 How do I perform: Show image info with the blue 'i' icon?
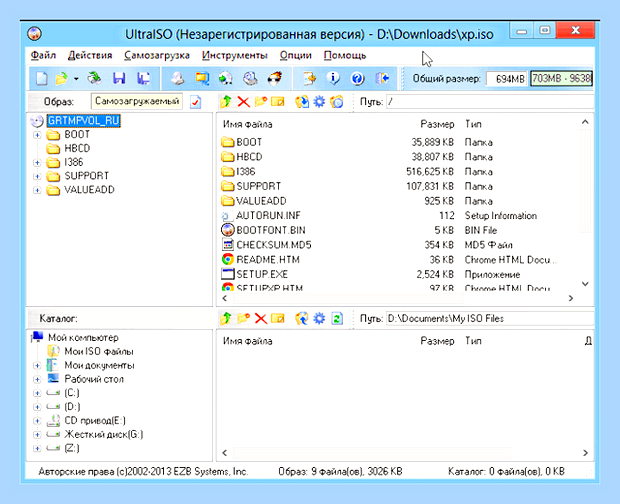pos(333,78)
